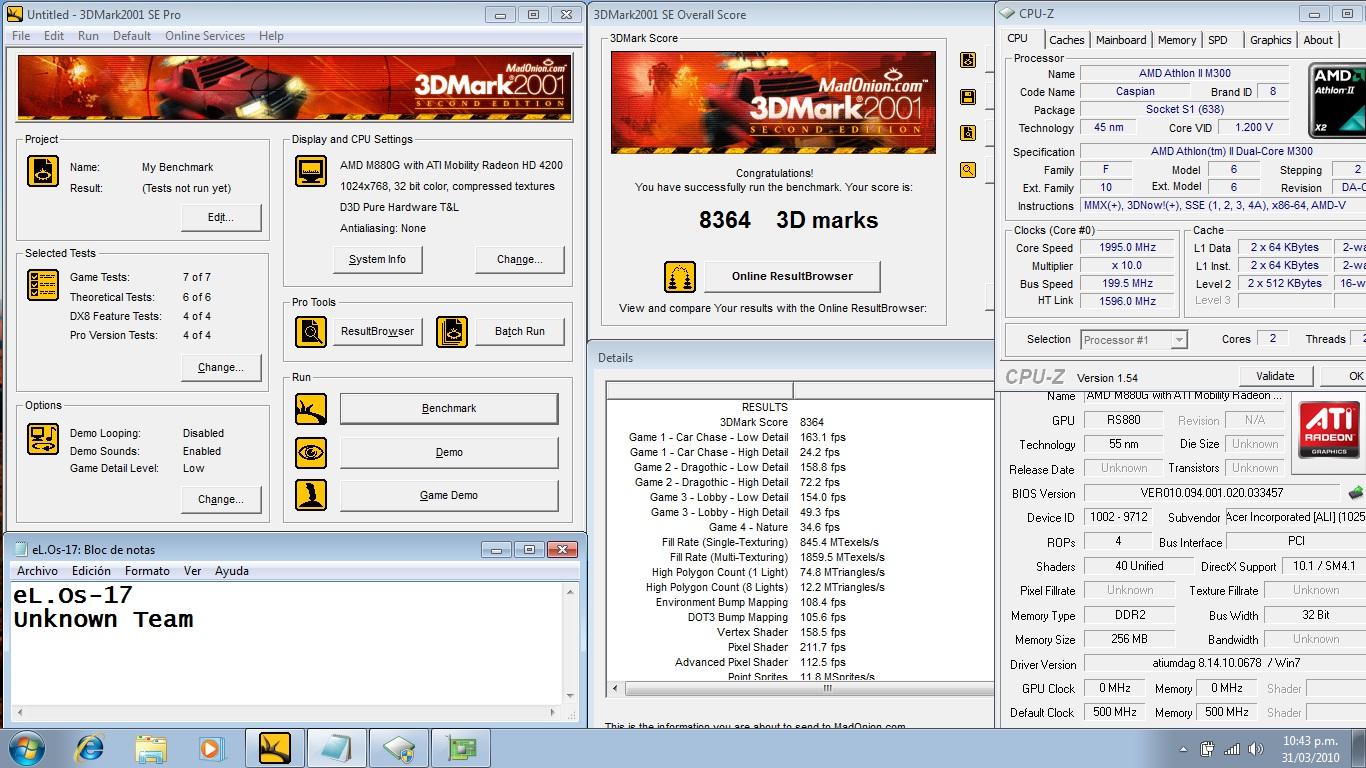Image resolution: width=1366 pixels, height=768 pixels.
Task: Switch to the About tab in CPU-Z
Action: pyautogui.click(x=1318, y=40)
